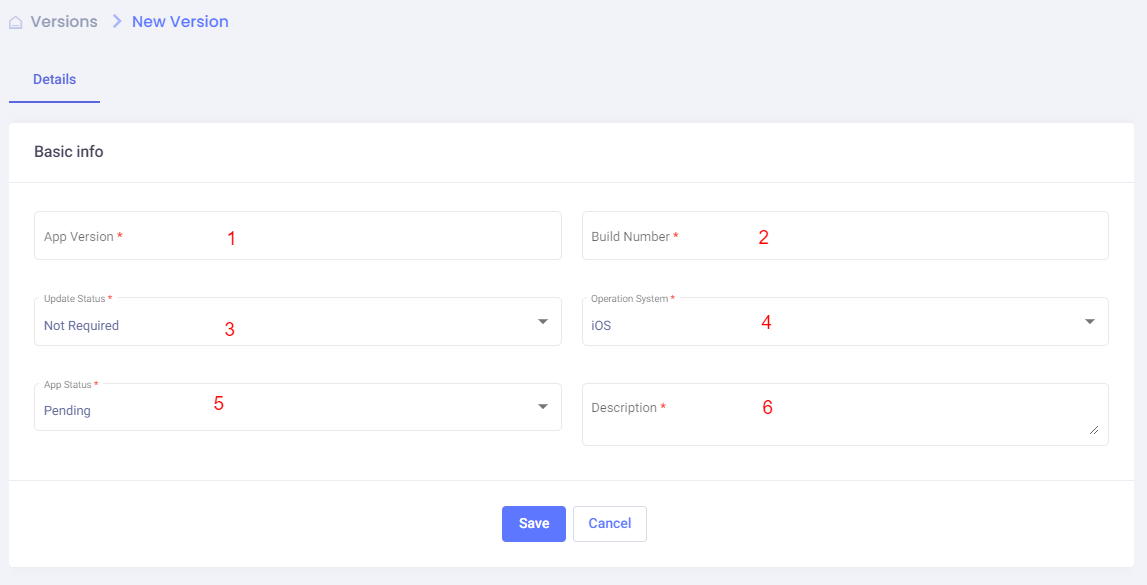The height and width of the screenshot is (585, 1147).
Task: Click the New Version breadcrumb item
Action: coord(180,22)
